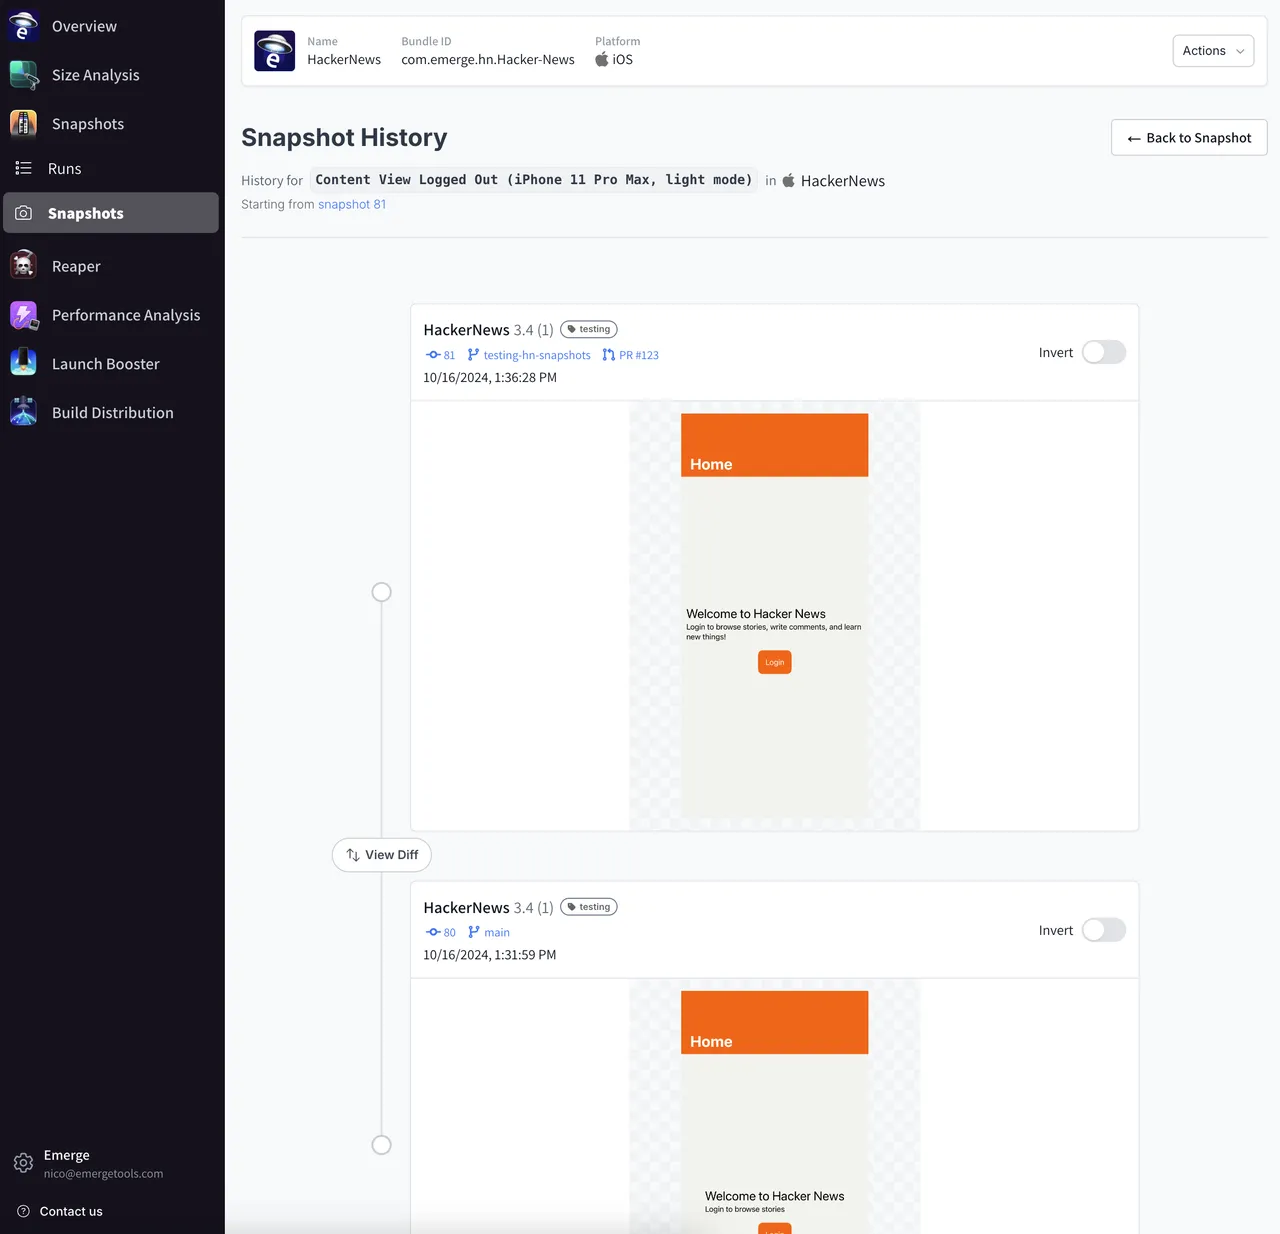Toggle Invert for the snapshot 81 card
The height and width of the screenshot is (1234, 1280).
(x=1104, y=352)
